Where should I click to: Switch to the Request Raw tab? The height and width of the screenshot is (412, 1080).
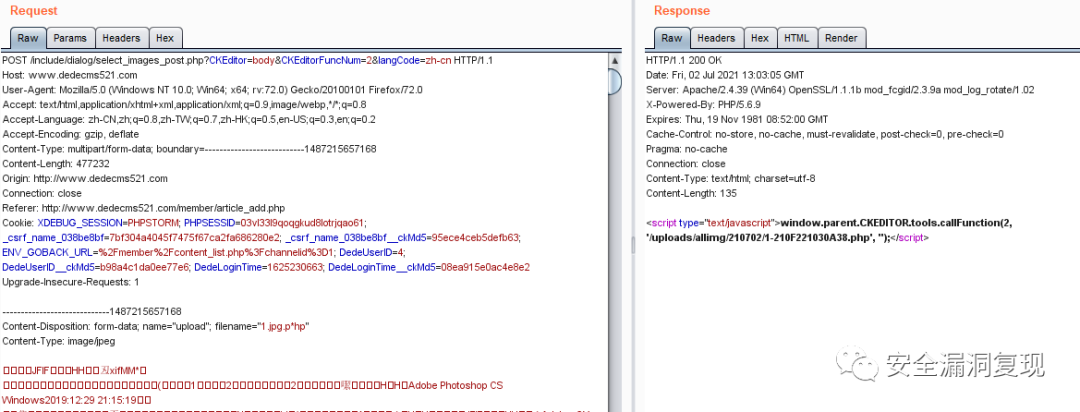click(x=28, y=38)
